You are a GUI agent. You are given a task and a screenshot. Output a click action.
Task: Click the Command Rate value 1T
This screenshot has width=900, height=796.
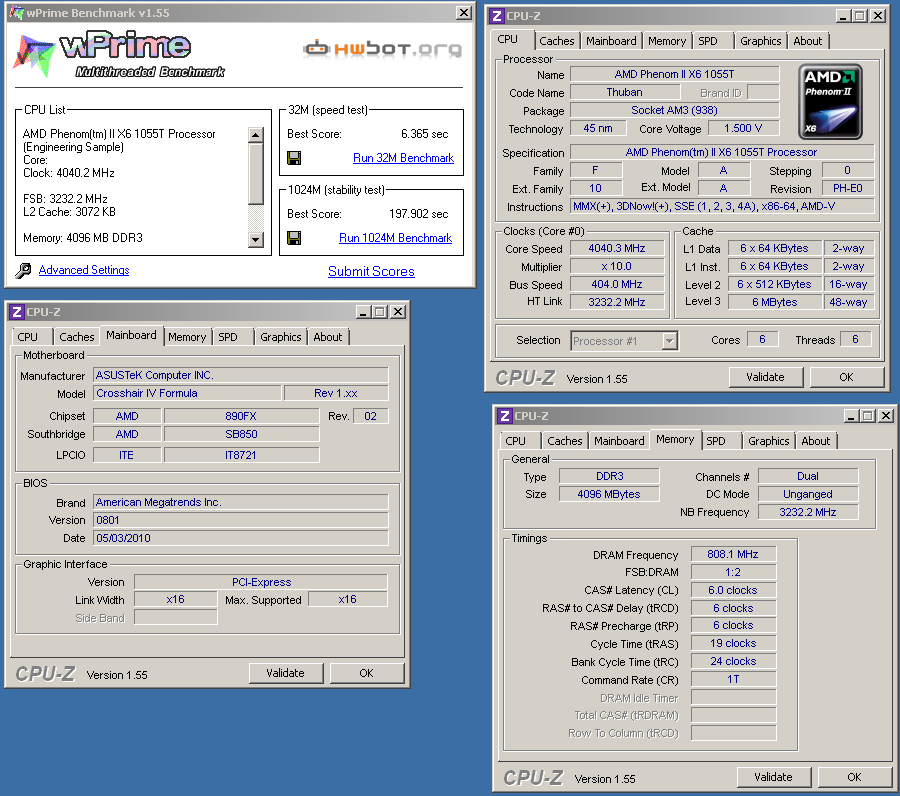click(x=733, y=679)
